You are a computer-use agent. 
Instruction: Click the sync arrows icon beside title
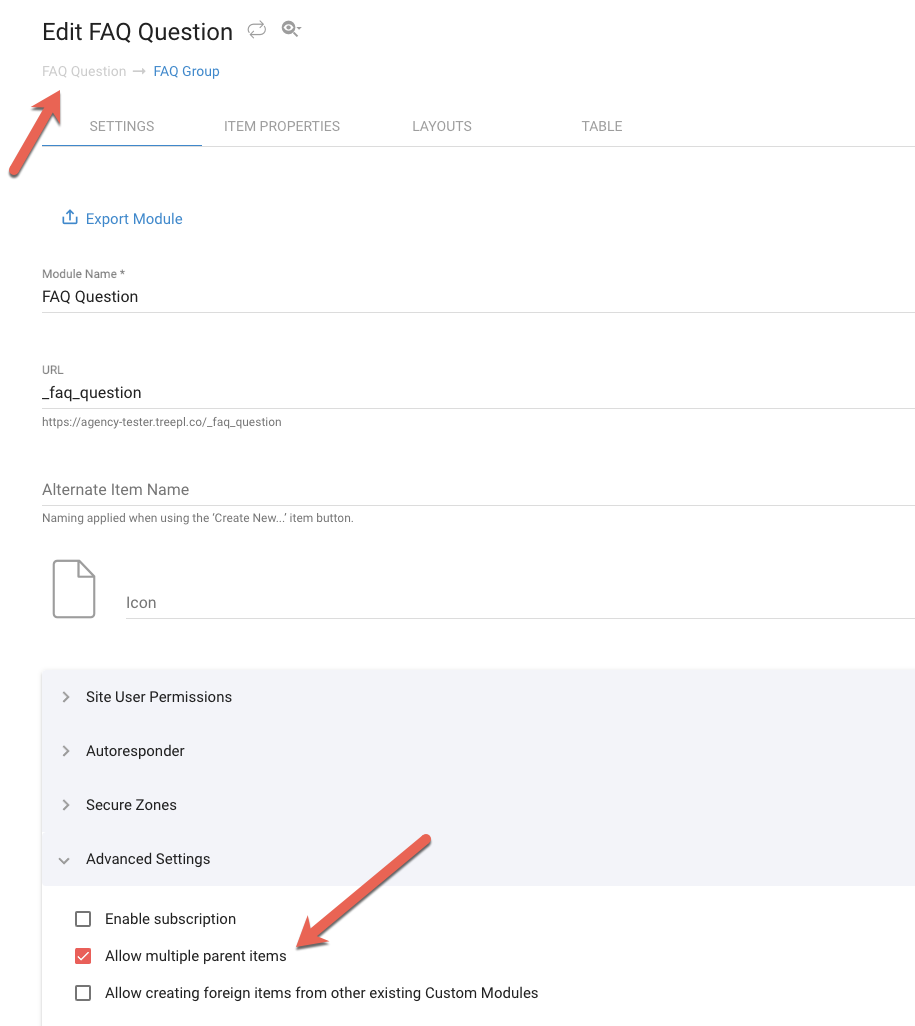[257, 29]
